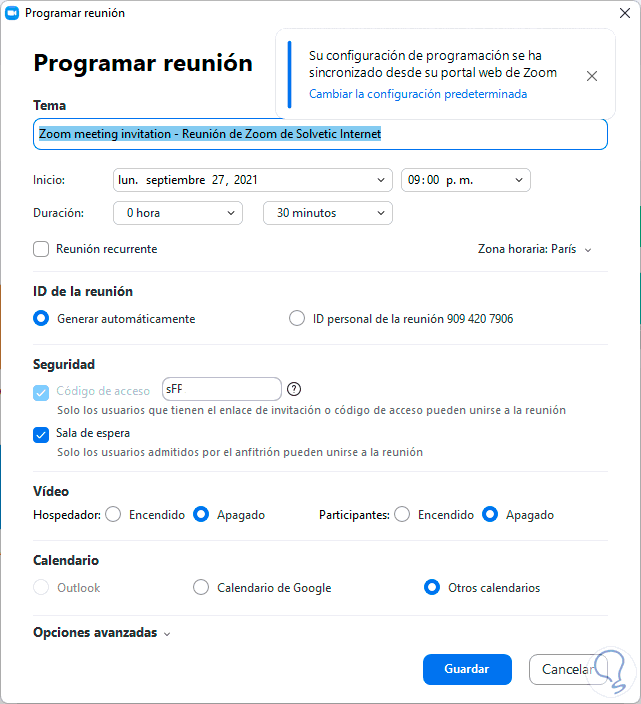Dismiss the sync notification banner
641x704 pixels.
pyautogui.click(x=592, y=76)
